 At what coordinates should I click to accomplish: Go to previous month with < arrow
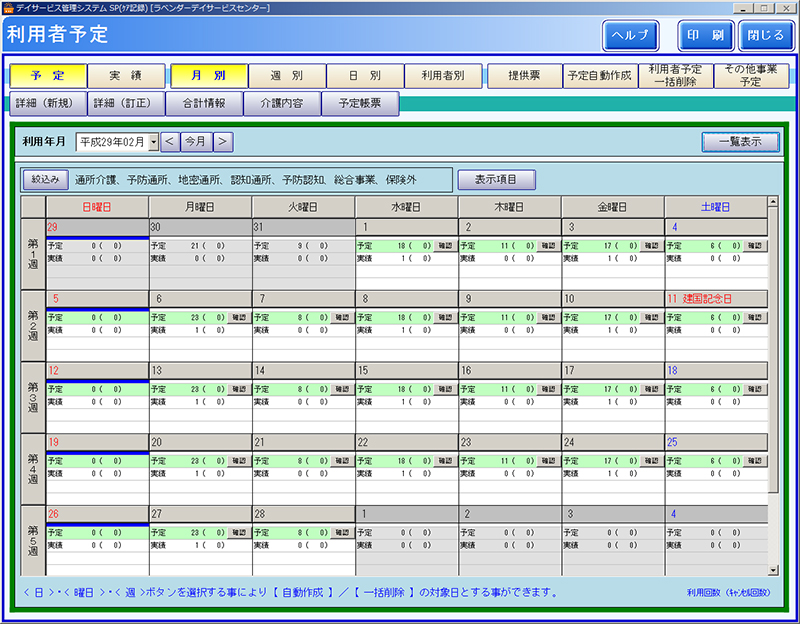(x=169, y=142)
